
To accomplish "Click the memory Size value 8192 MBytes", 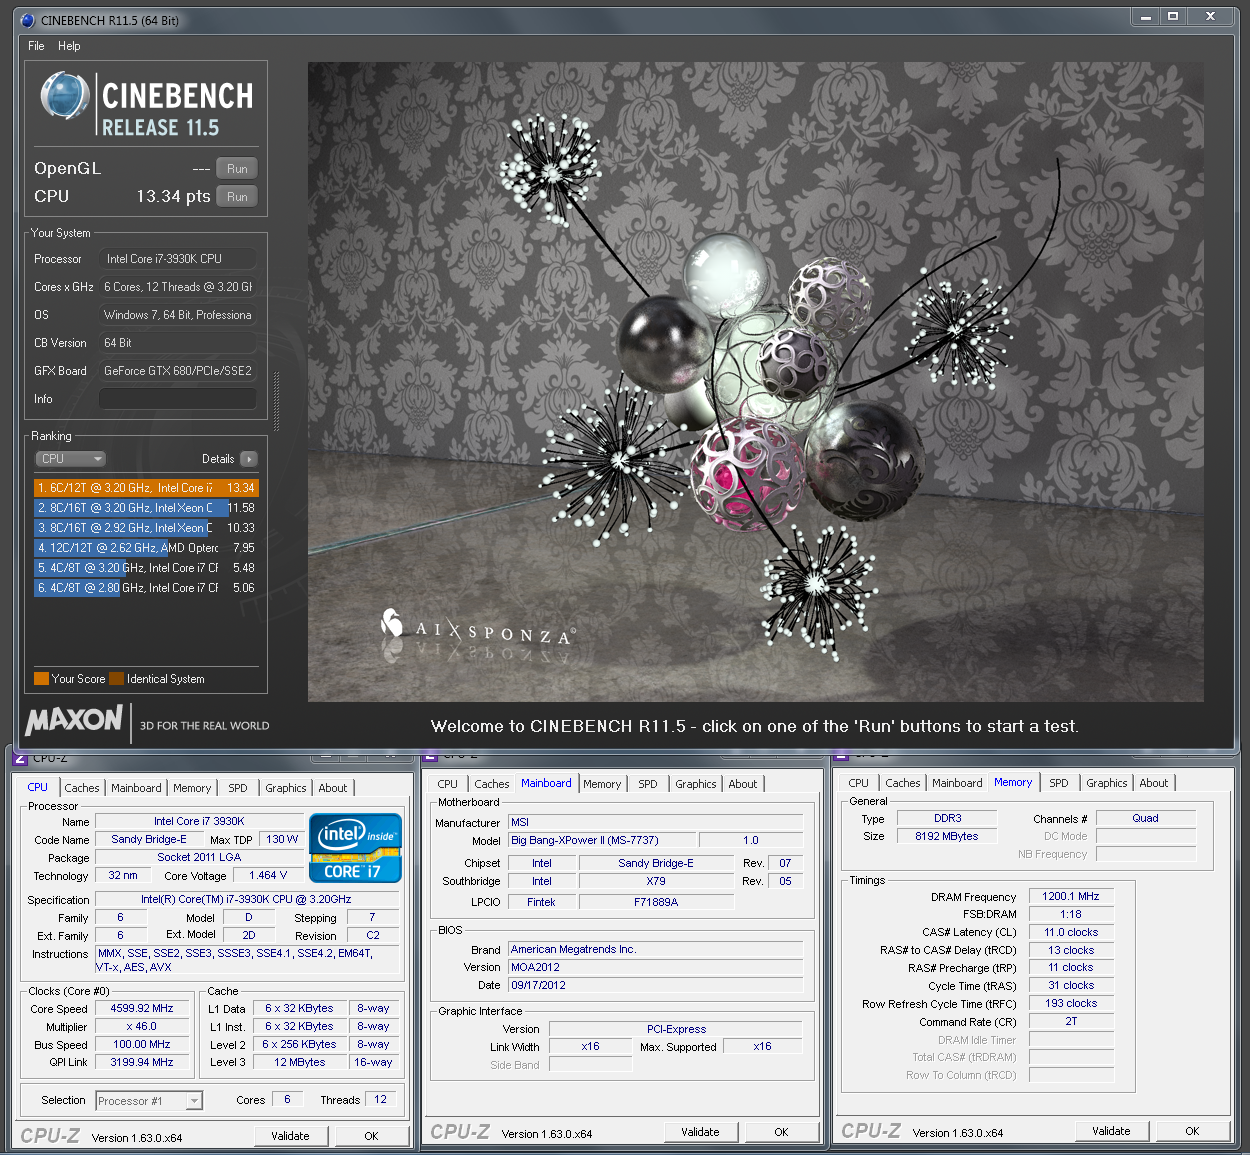I will tap(947, 836).
